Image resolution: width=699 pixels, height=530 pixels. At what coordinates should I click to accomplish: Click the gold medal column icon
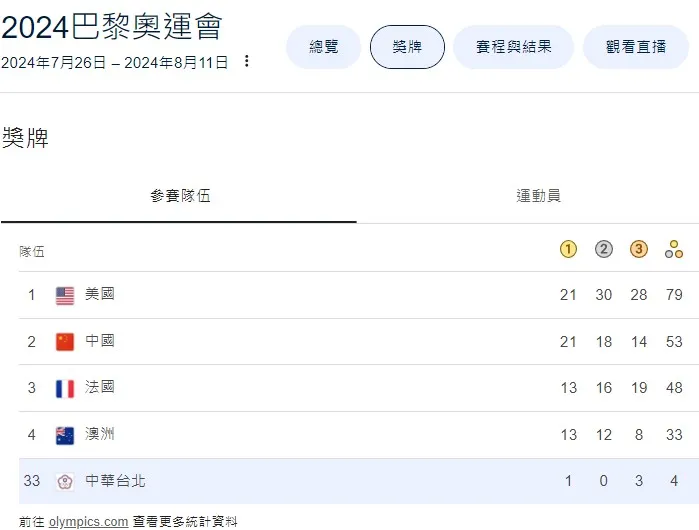pyautogui.click(x=568, y=250)
